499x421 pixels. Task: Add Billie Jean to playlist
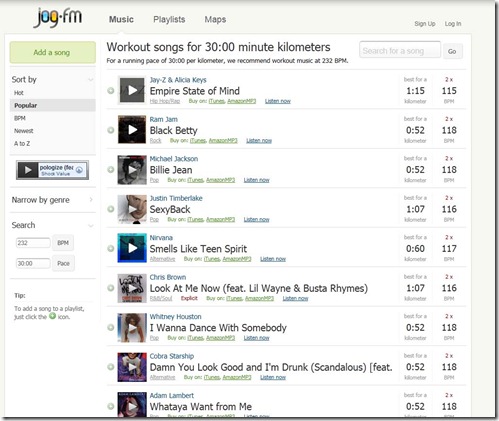(111, 170)
